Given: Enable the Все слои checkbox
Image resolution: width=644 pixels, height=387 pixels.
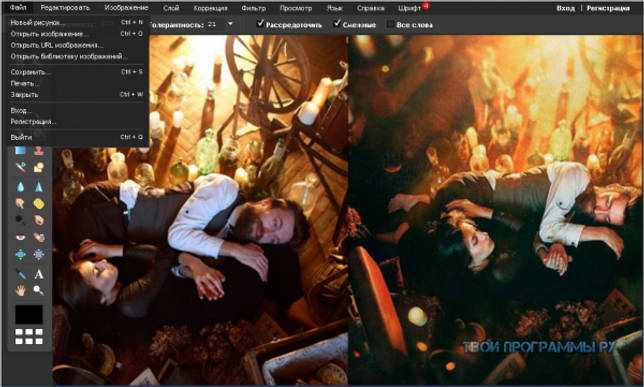Looking at the screenshot, I should (x=390, y=24).
